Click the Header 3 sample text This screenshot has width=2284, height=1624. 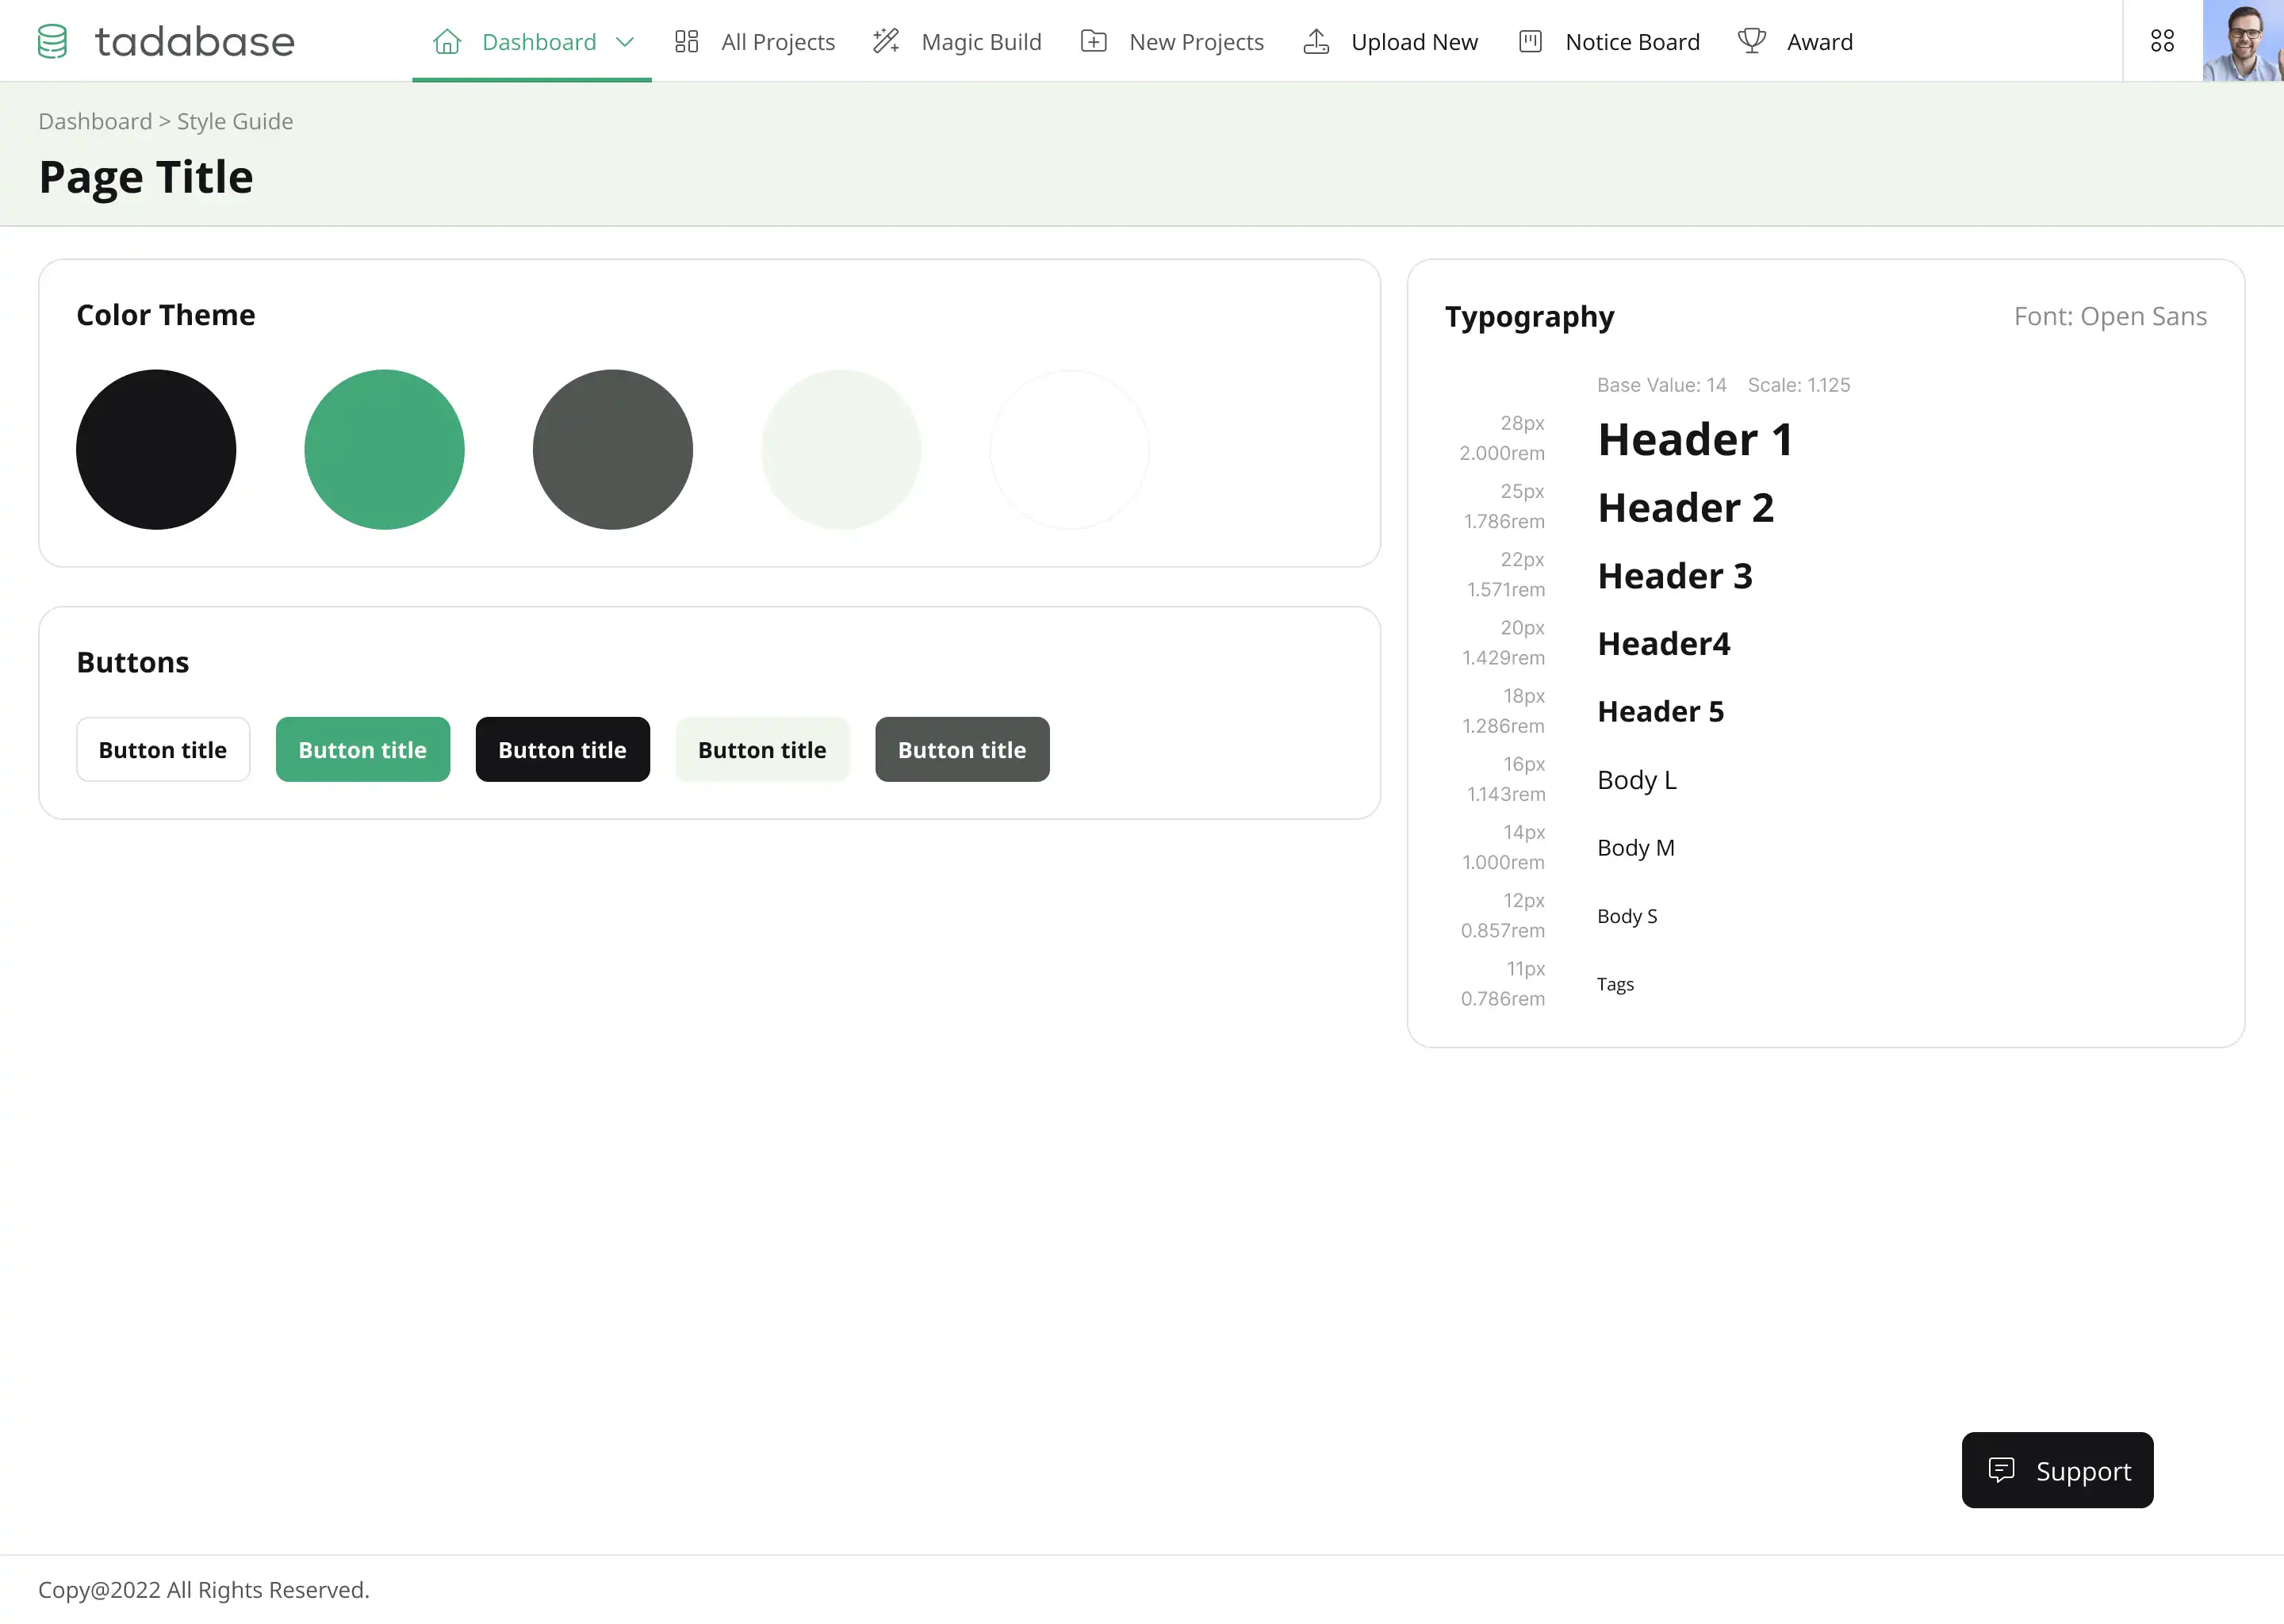[1675, 576]
